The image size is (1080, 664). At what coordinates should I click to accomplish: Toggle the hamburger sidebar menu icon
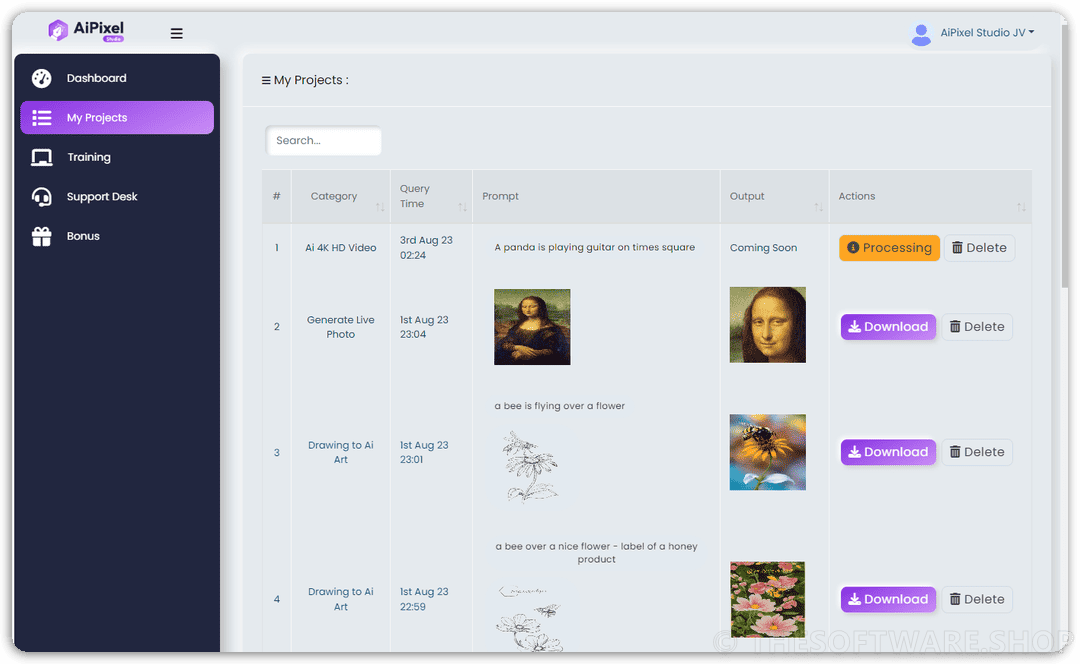point(176,33)
